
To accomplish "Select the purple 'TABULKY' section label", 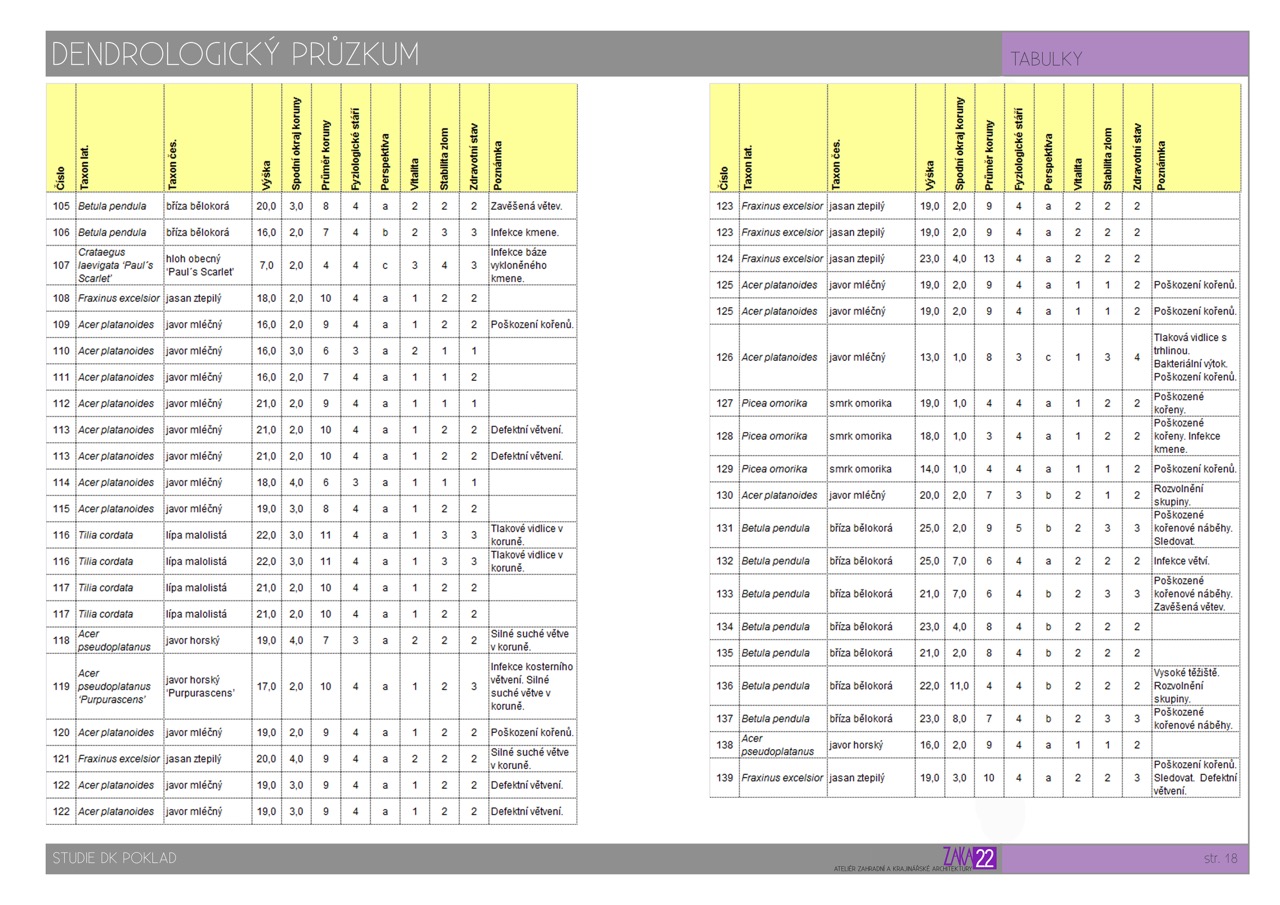I will coord(1046,59).
